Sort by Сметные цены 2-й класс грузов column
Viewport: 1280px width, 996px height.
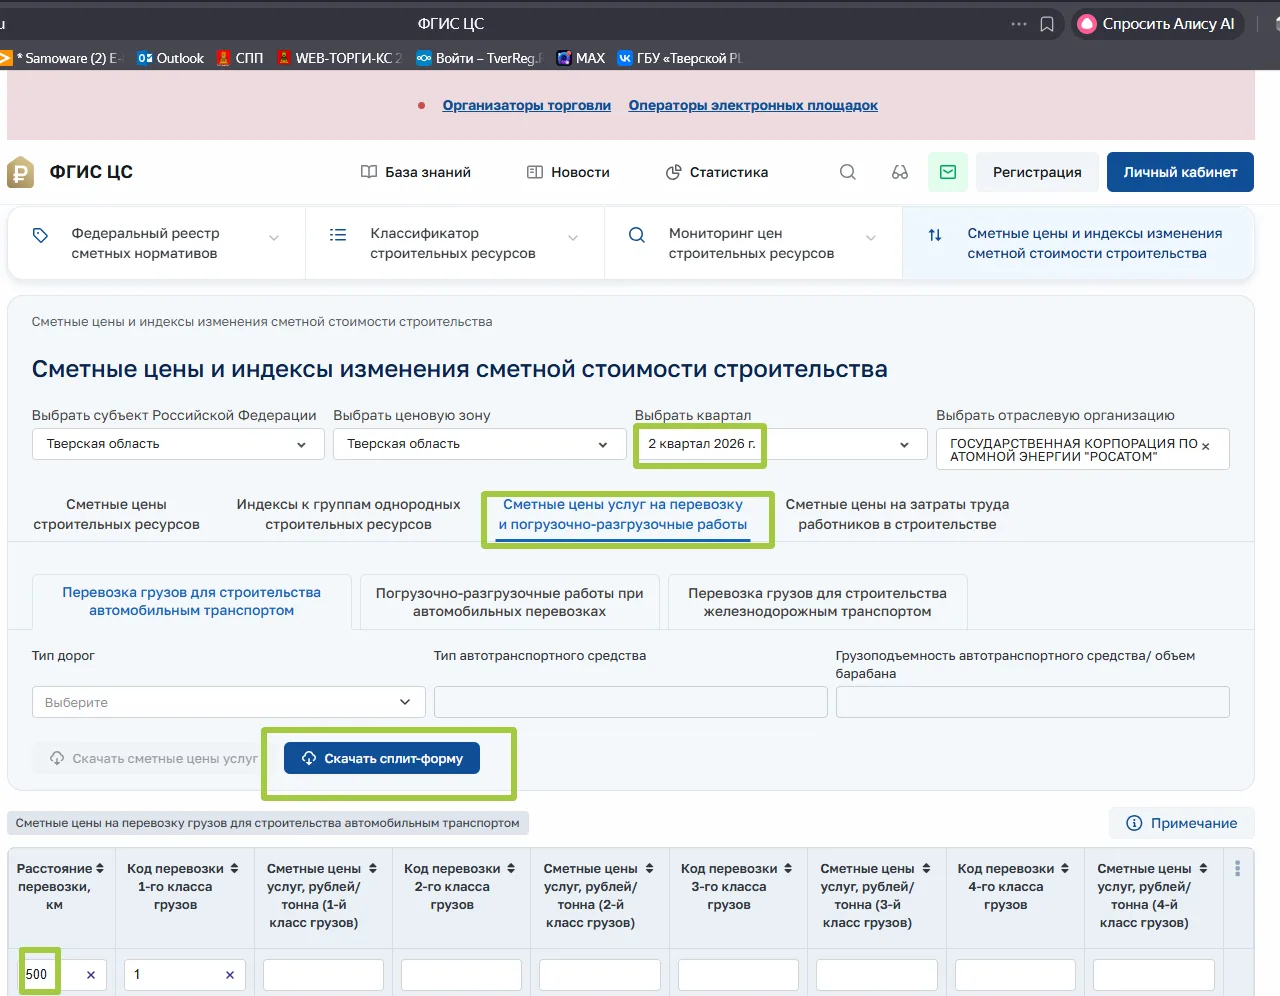(649, 868)
